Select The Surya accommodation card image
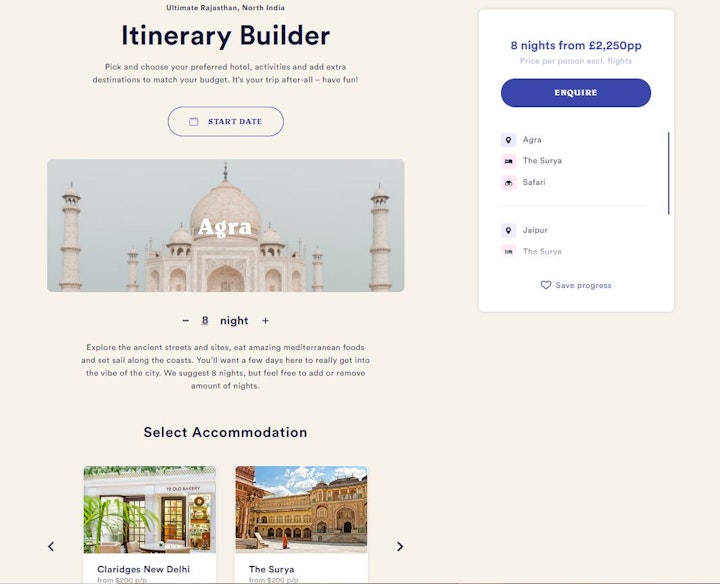Image resolution: width=720 pixels, height=584 pixels. coord(301,510)
